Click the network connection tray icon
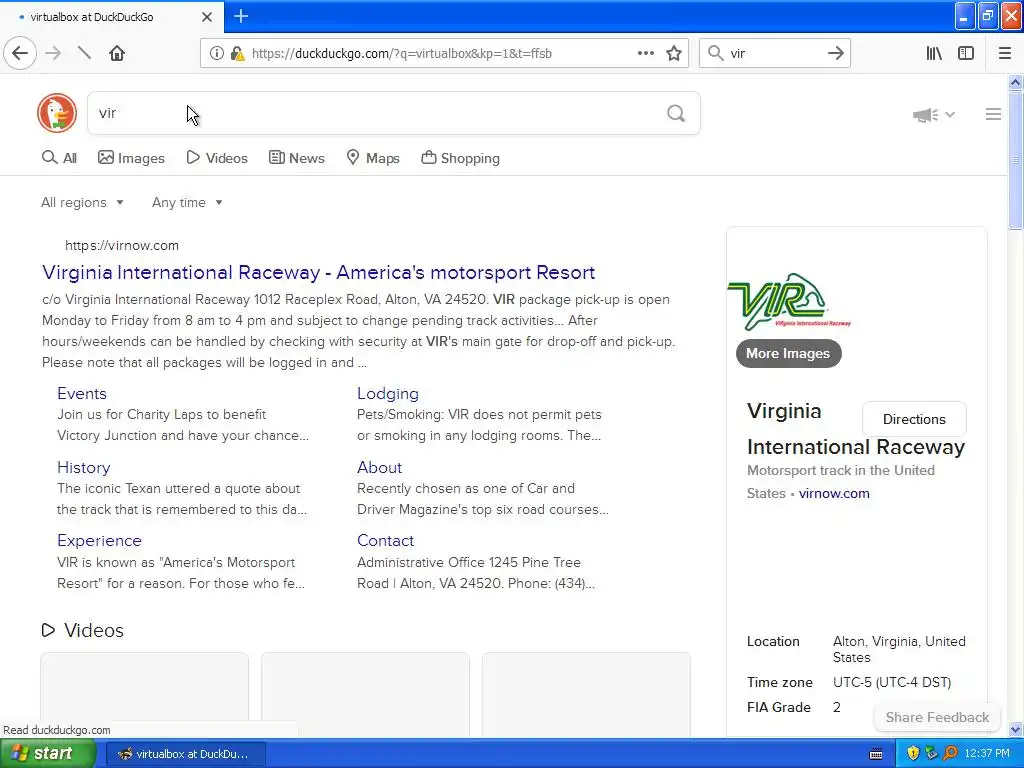This screenshot has height=768, width=1024. tap(931, 754)
